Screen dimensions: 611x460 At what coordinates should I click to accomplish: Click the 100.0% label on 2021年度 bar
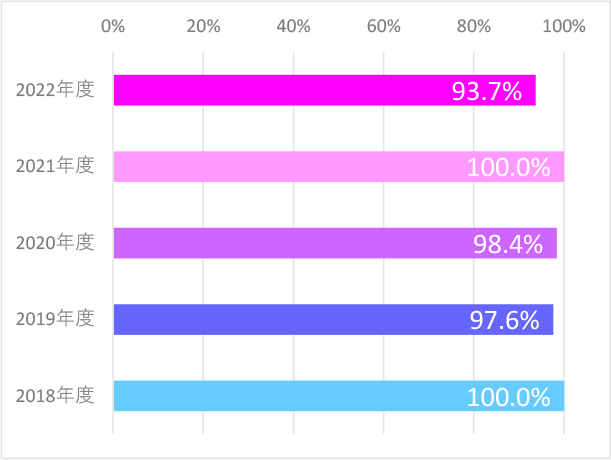509,168
